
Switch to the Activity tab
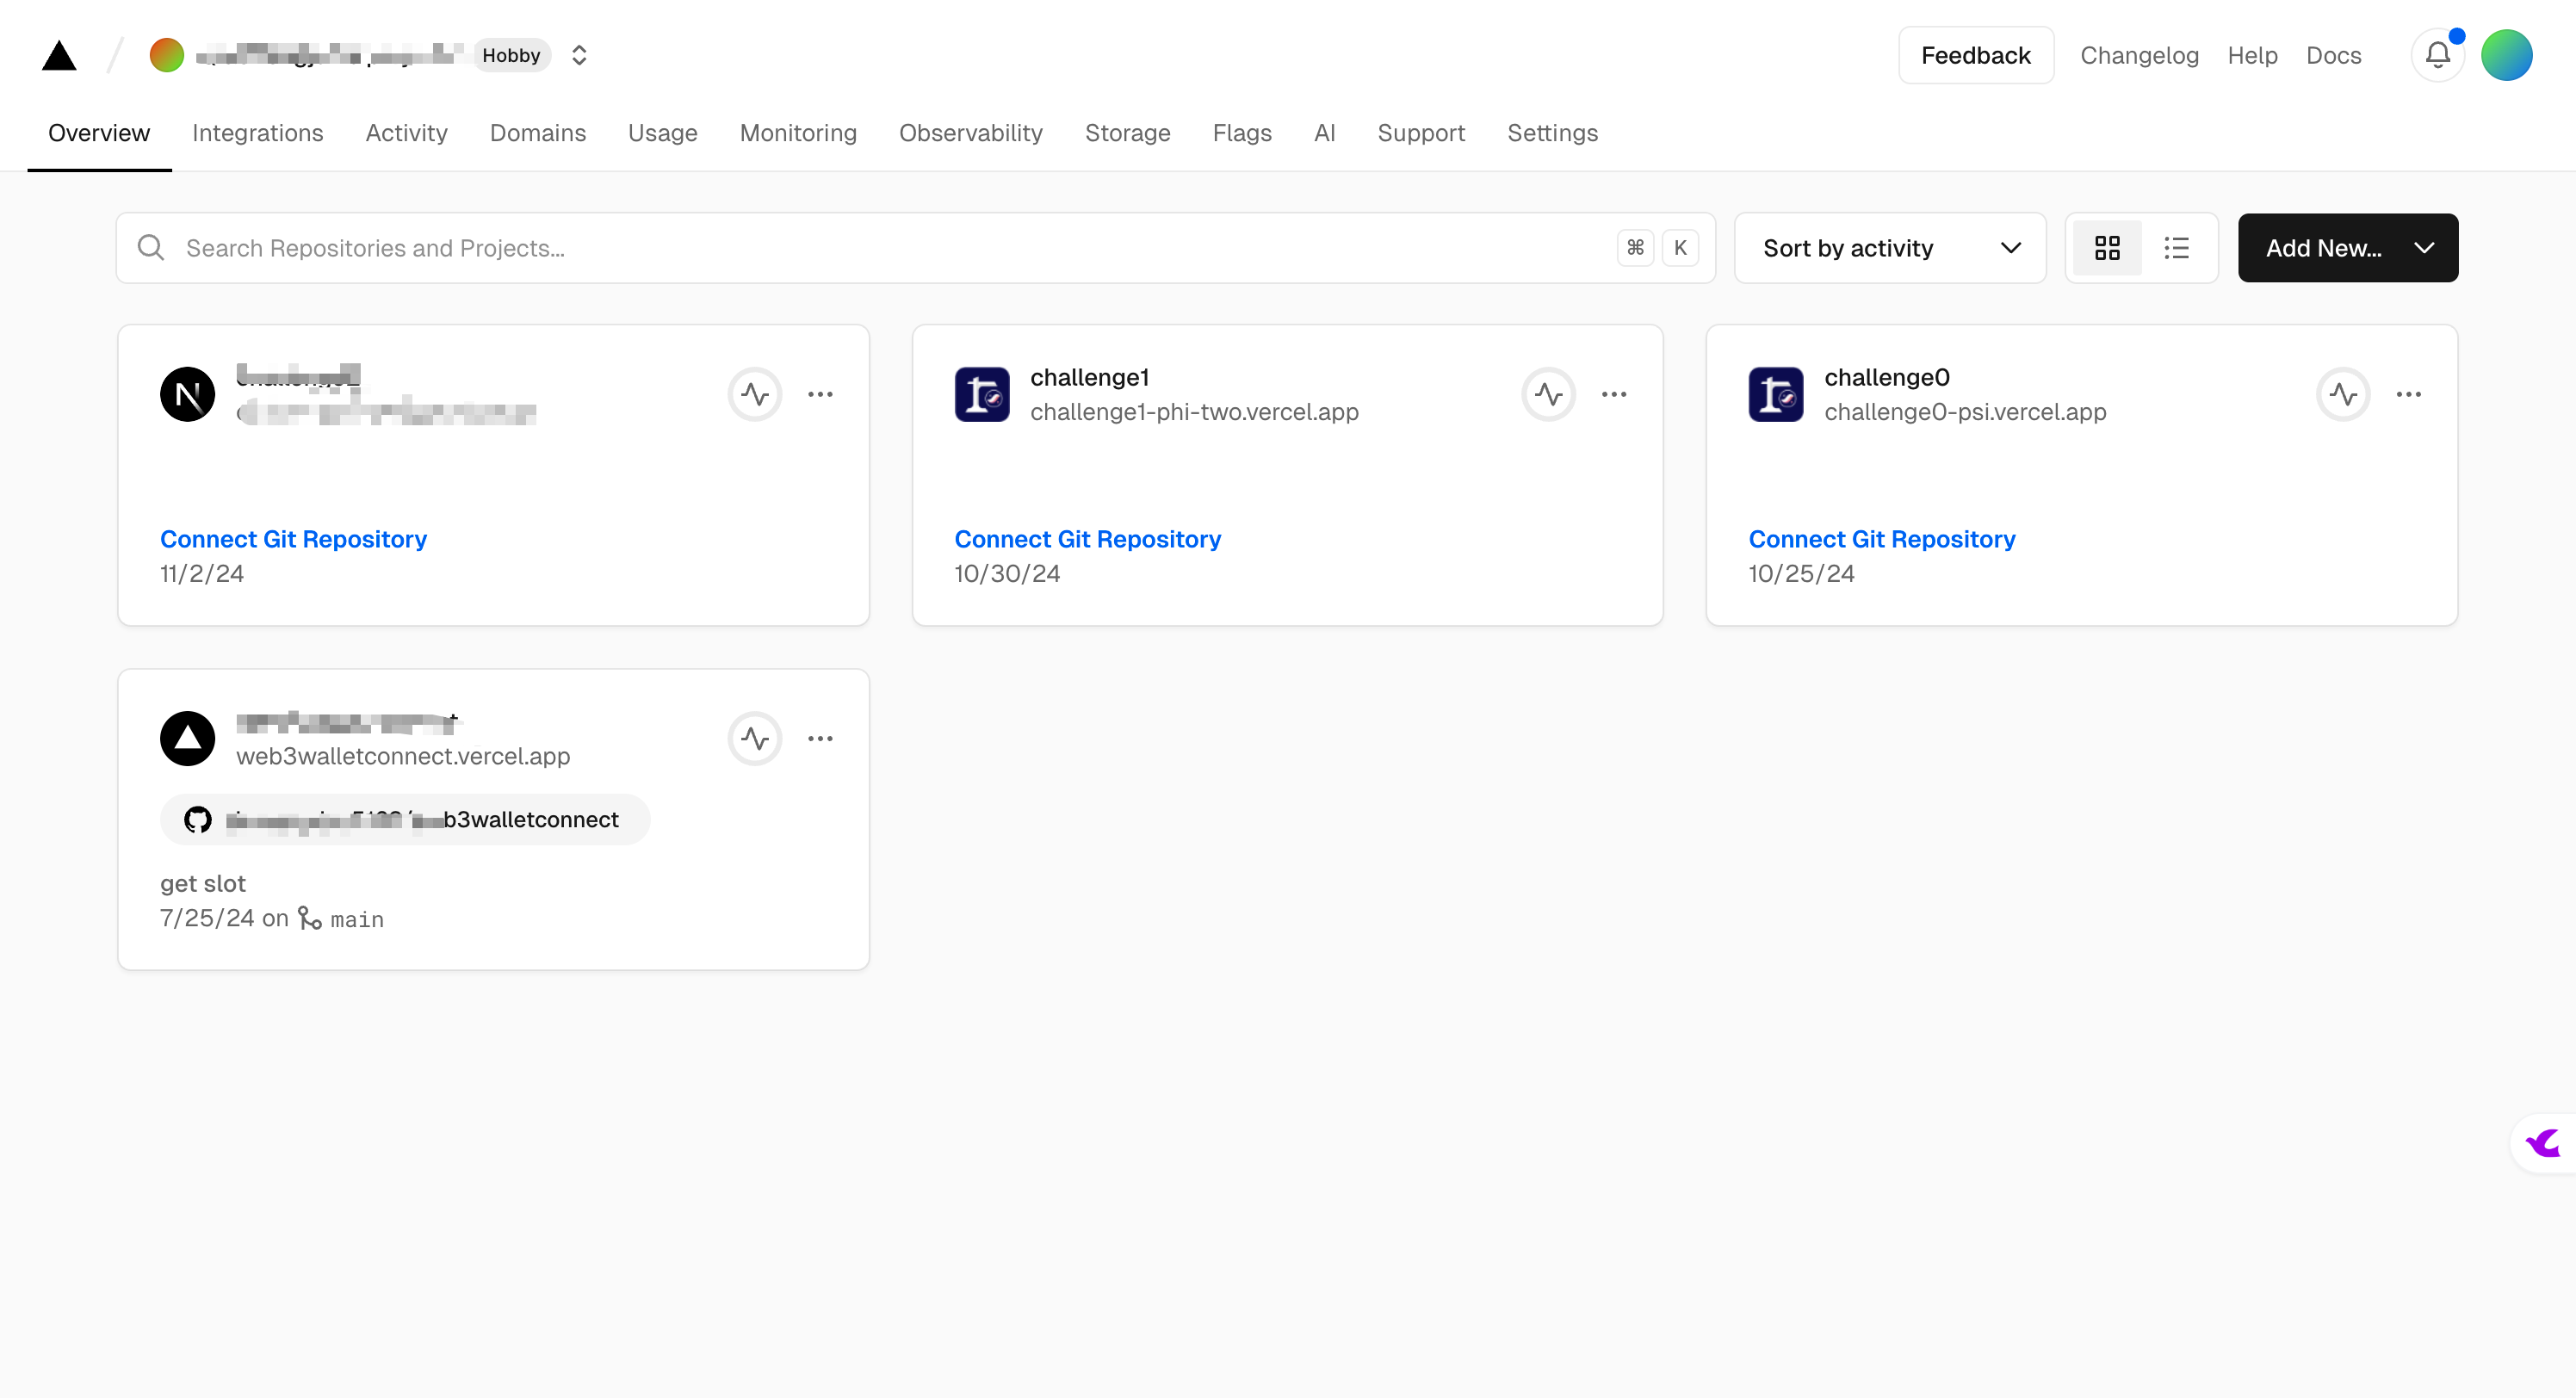click(406, 133)
